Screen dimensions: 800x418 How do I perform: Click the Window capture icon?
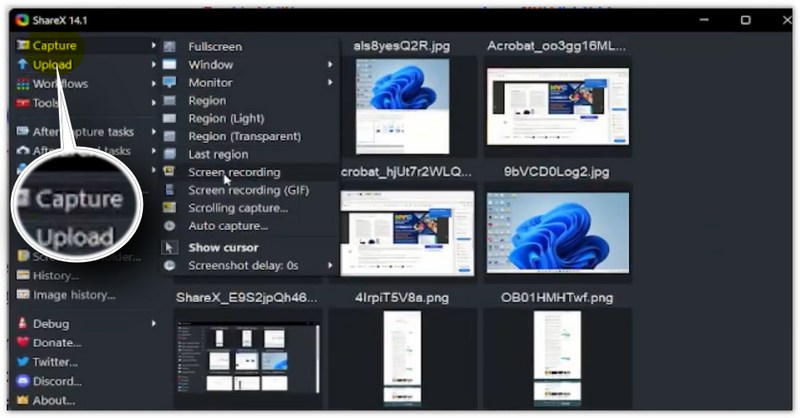pos(169,64)
